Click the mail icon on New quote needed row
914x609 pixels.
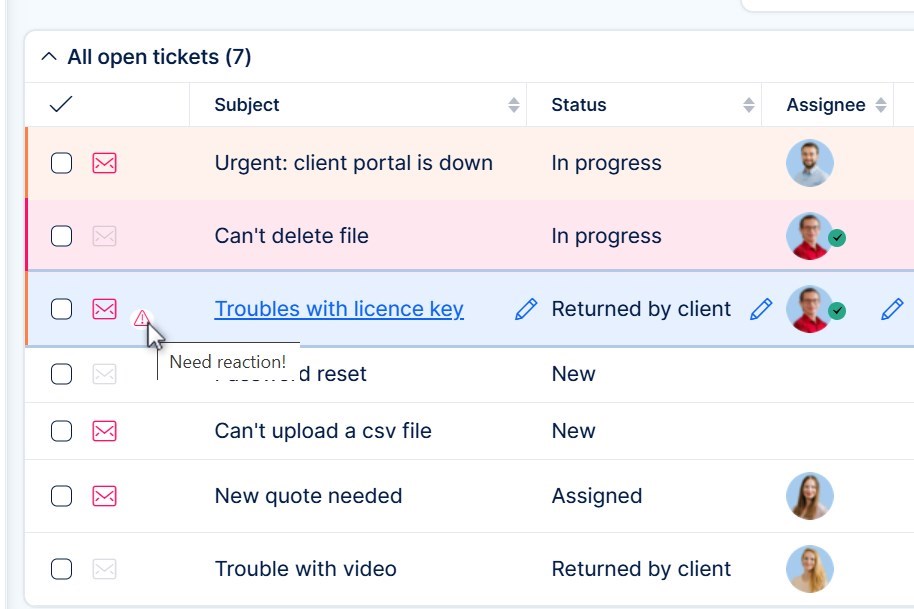[x=104, y=496]
